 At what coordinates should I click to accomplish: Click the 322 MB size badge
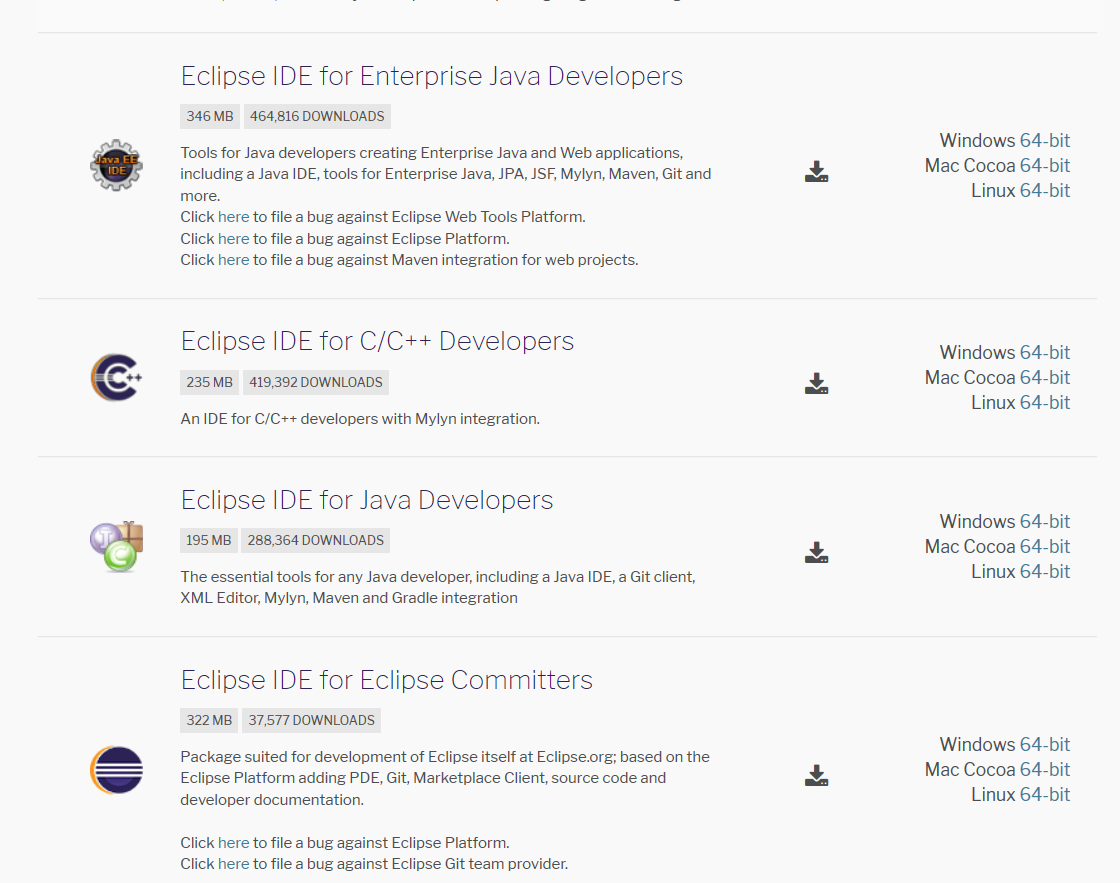(209, 720)
